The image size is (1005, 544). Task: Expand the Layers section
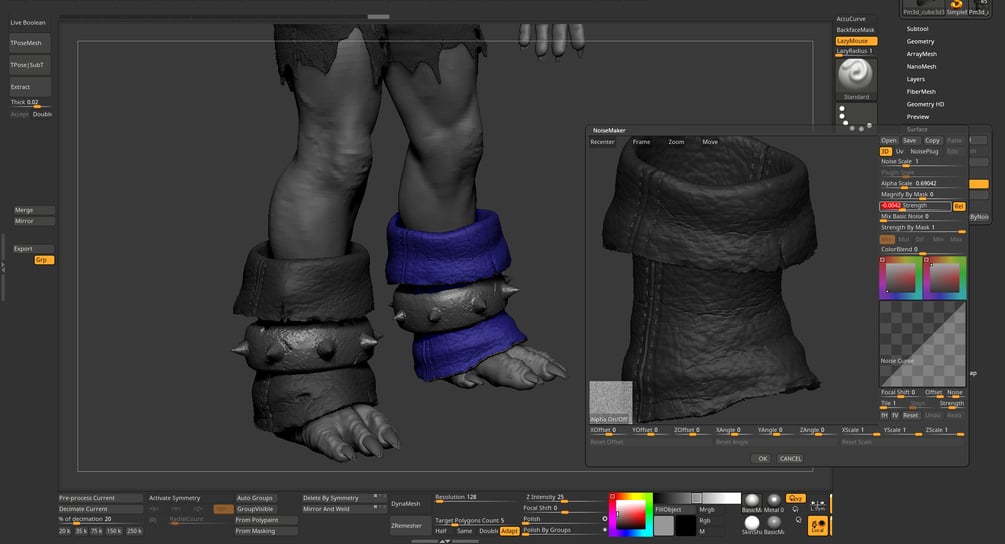pyautogui.click(x=915, y=79)
